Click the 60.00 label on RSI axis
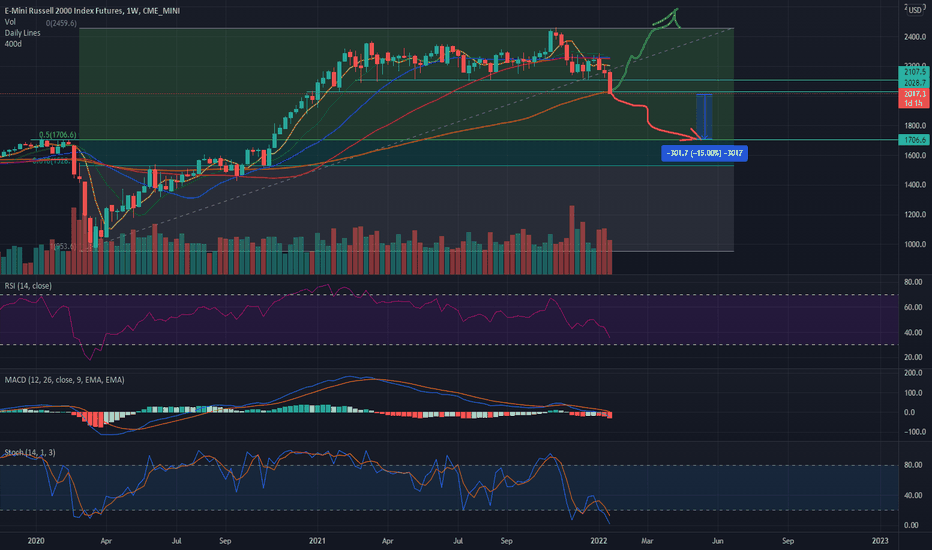This screenshot has width=932, height=550. tap(913, 307)
